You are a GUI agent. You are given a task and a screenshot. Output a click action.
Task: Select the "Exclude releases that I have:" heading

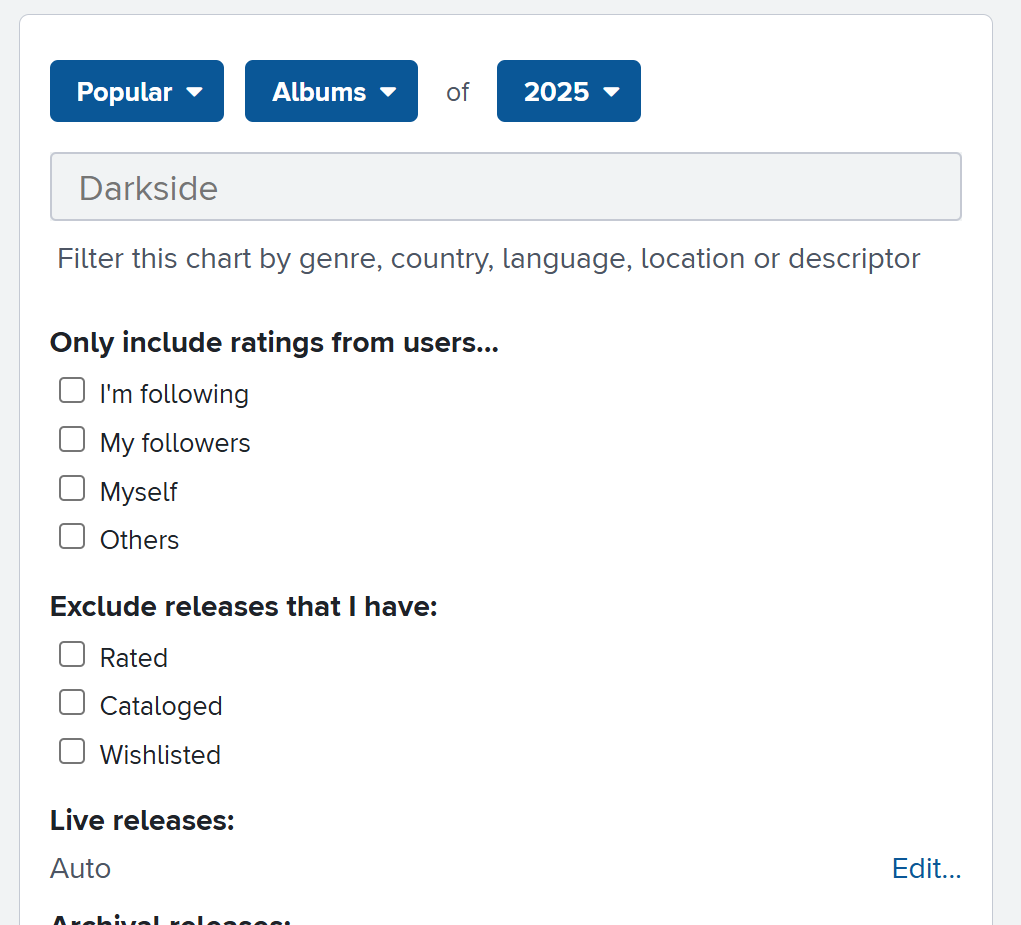(244, 607)
